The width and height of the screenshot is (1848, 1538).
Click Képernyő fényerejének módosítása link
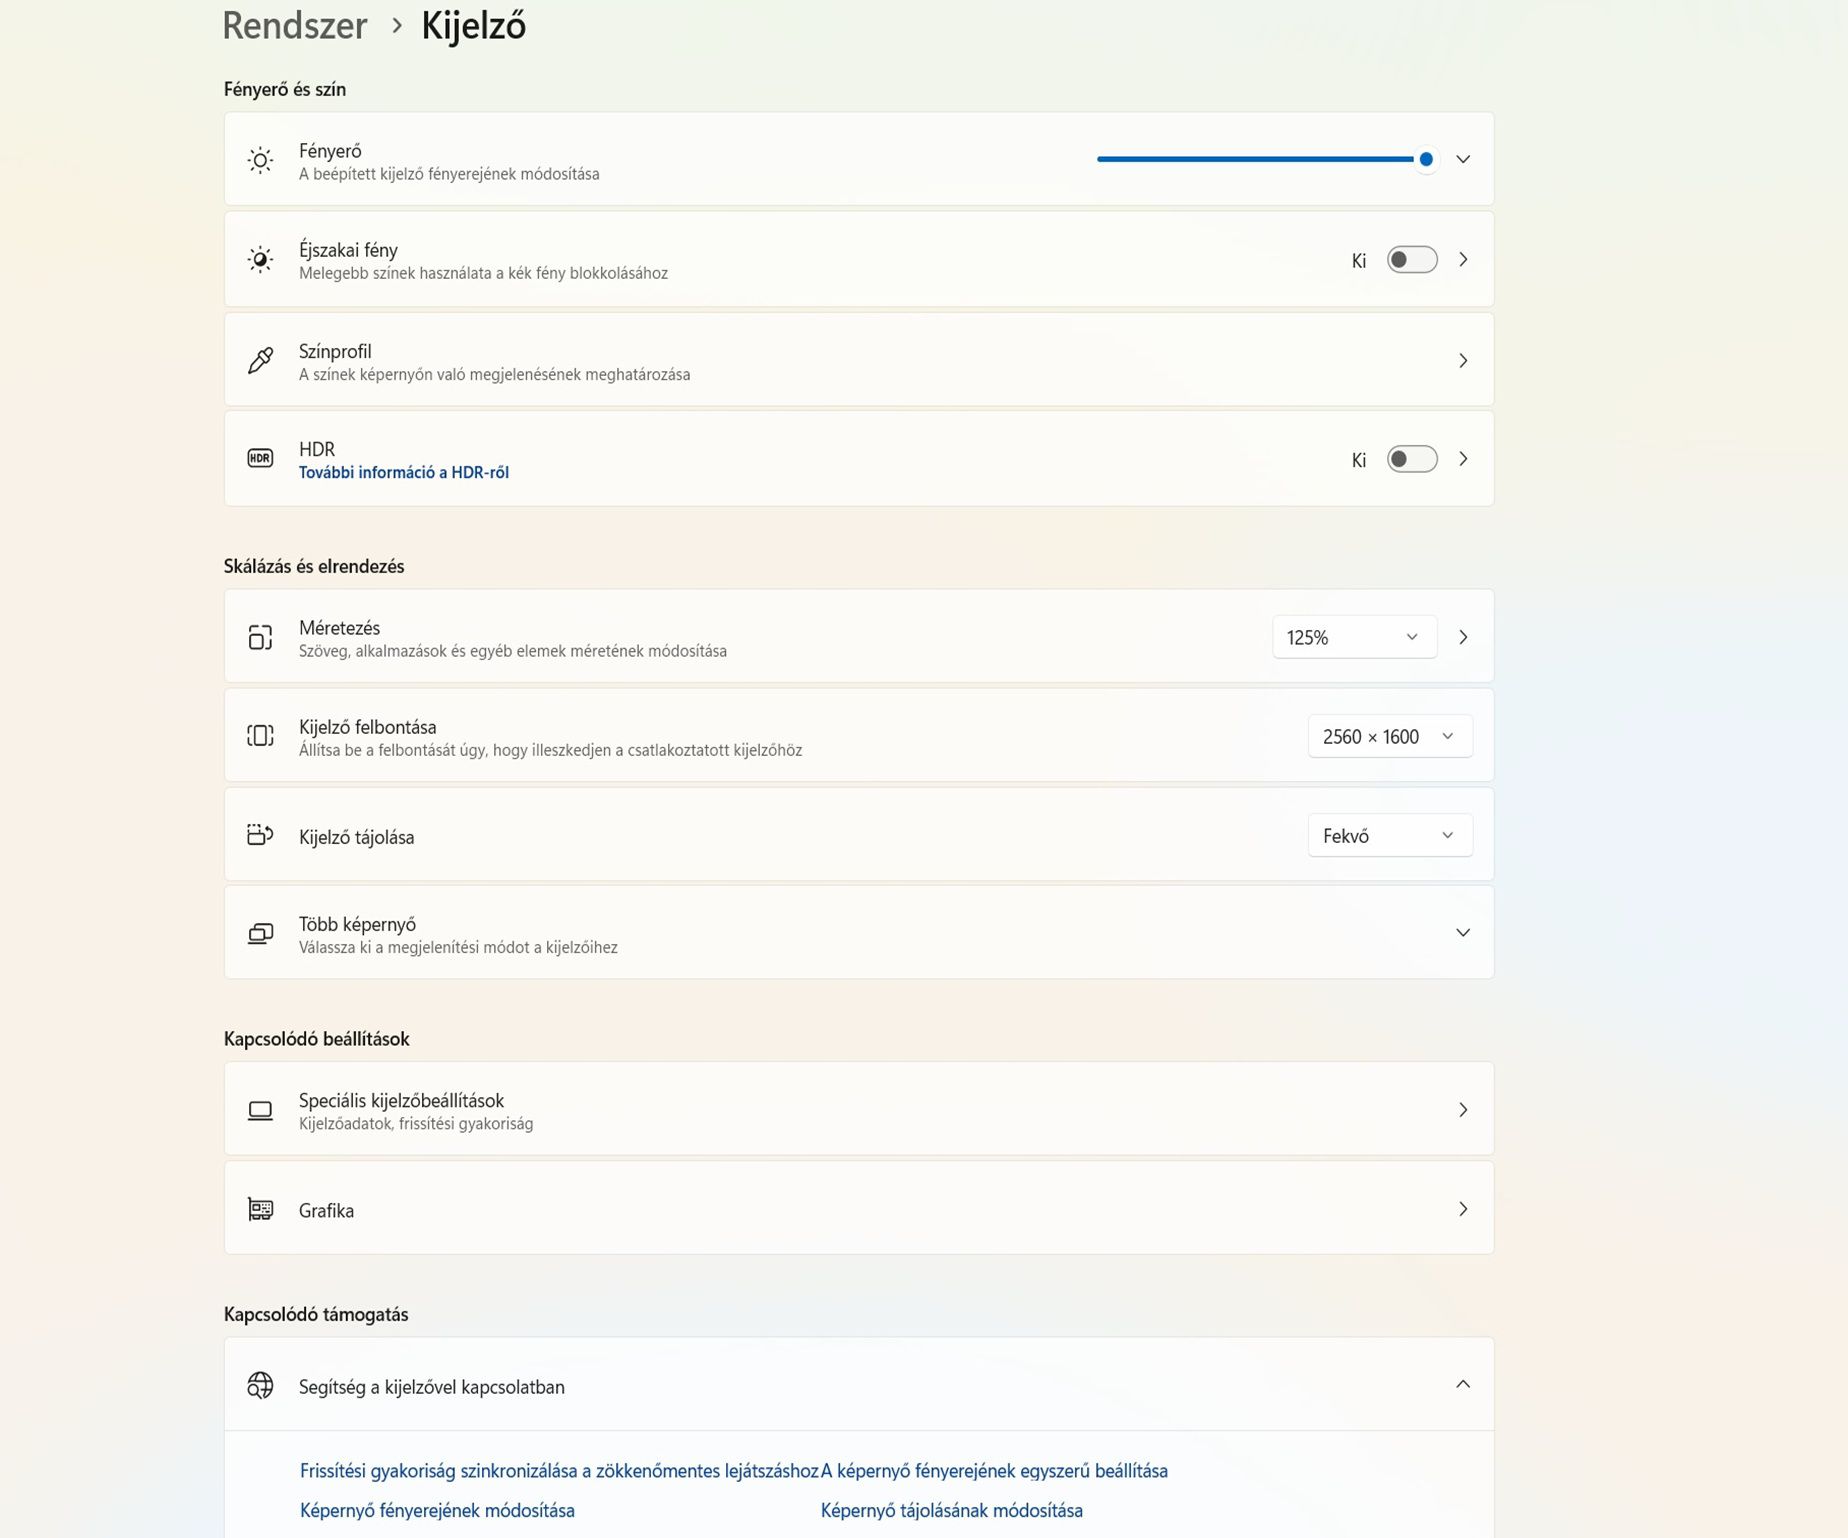pyautogui.click(x=437, y=1511)
